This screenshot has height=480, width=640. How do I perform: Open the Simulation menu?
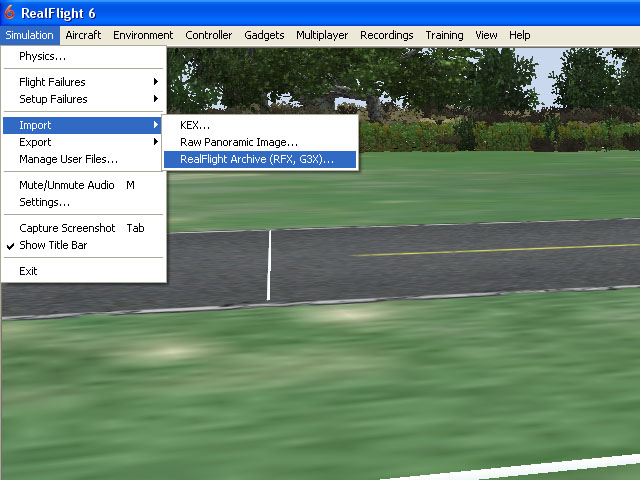point(30,35)
